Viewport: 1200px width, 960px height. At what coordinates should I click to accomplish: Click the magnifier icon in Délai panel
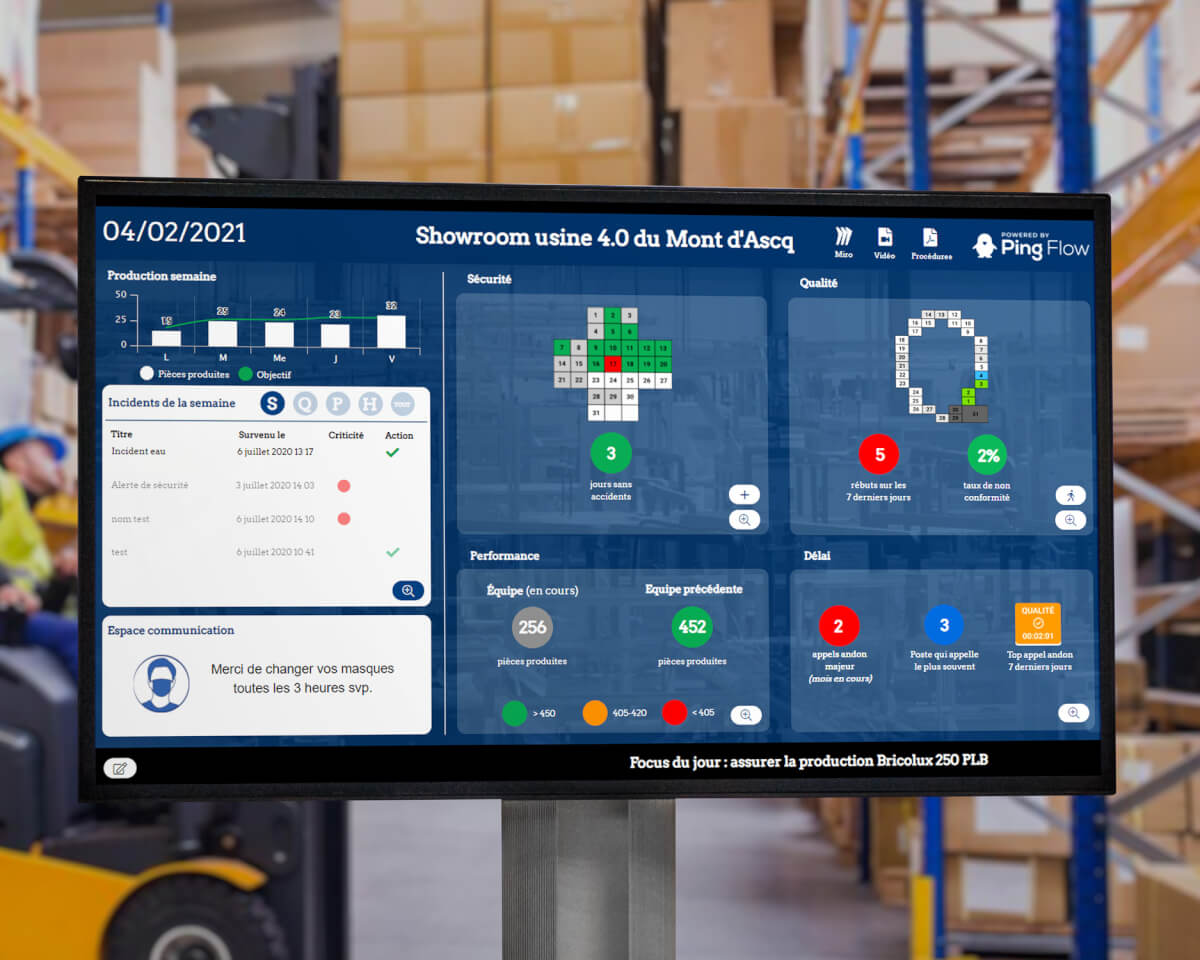click(x=1073, y=713)
